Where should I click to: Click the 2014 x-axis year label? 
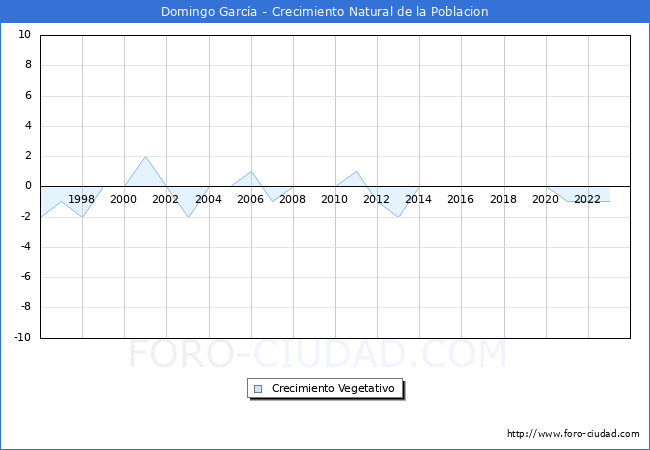coord(418,199)
